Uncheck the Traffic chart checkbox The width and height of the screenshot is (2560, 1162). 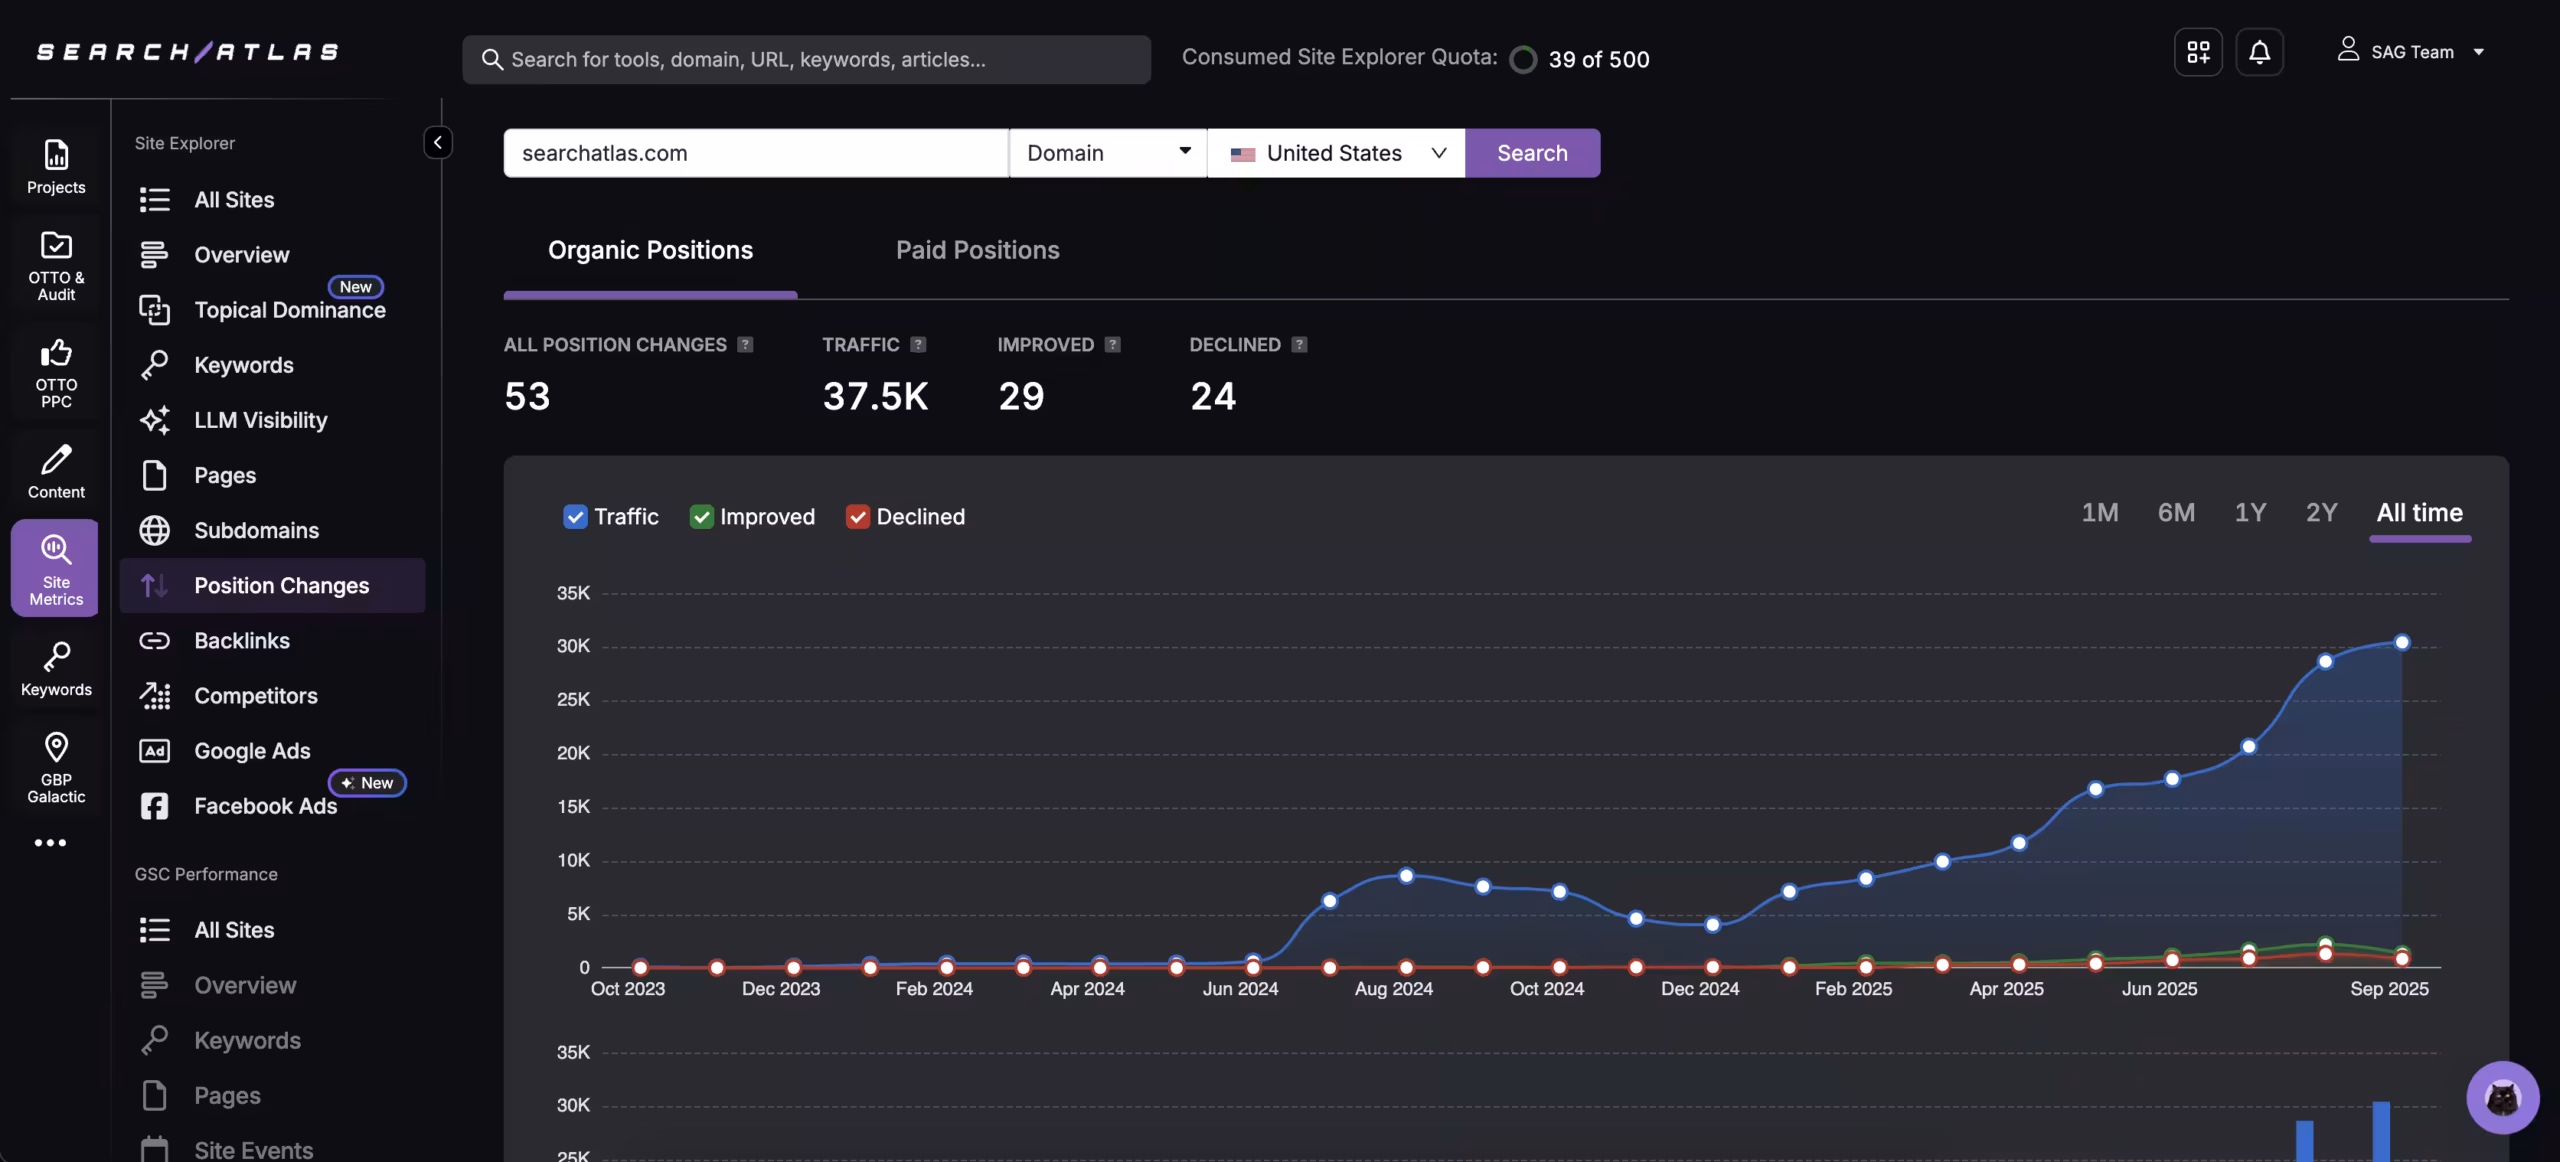(x=575, y=517)
